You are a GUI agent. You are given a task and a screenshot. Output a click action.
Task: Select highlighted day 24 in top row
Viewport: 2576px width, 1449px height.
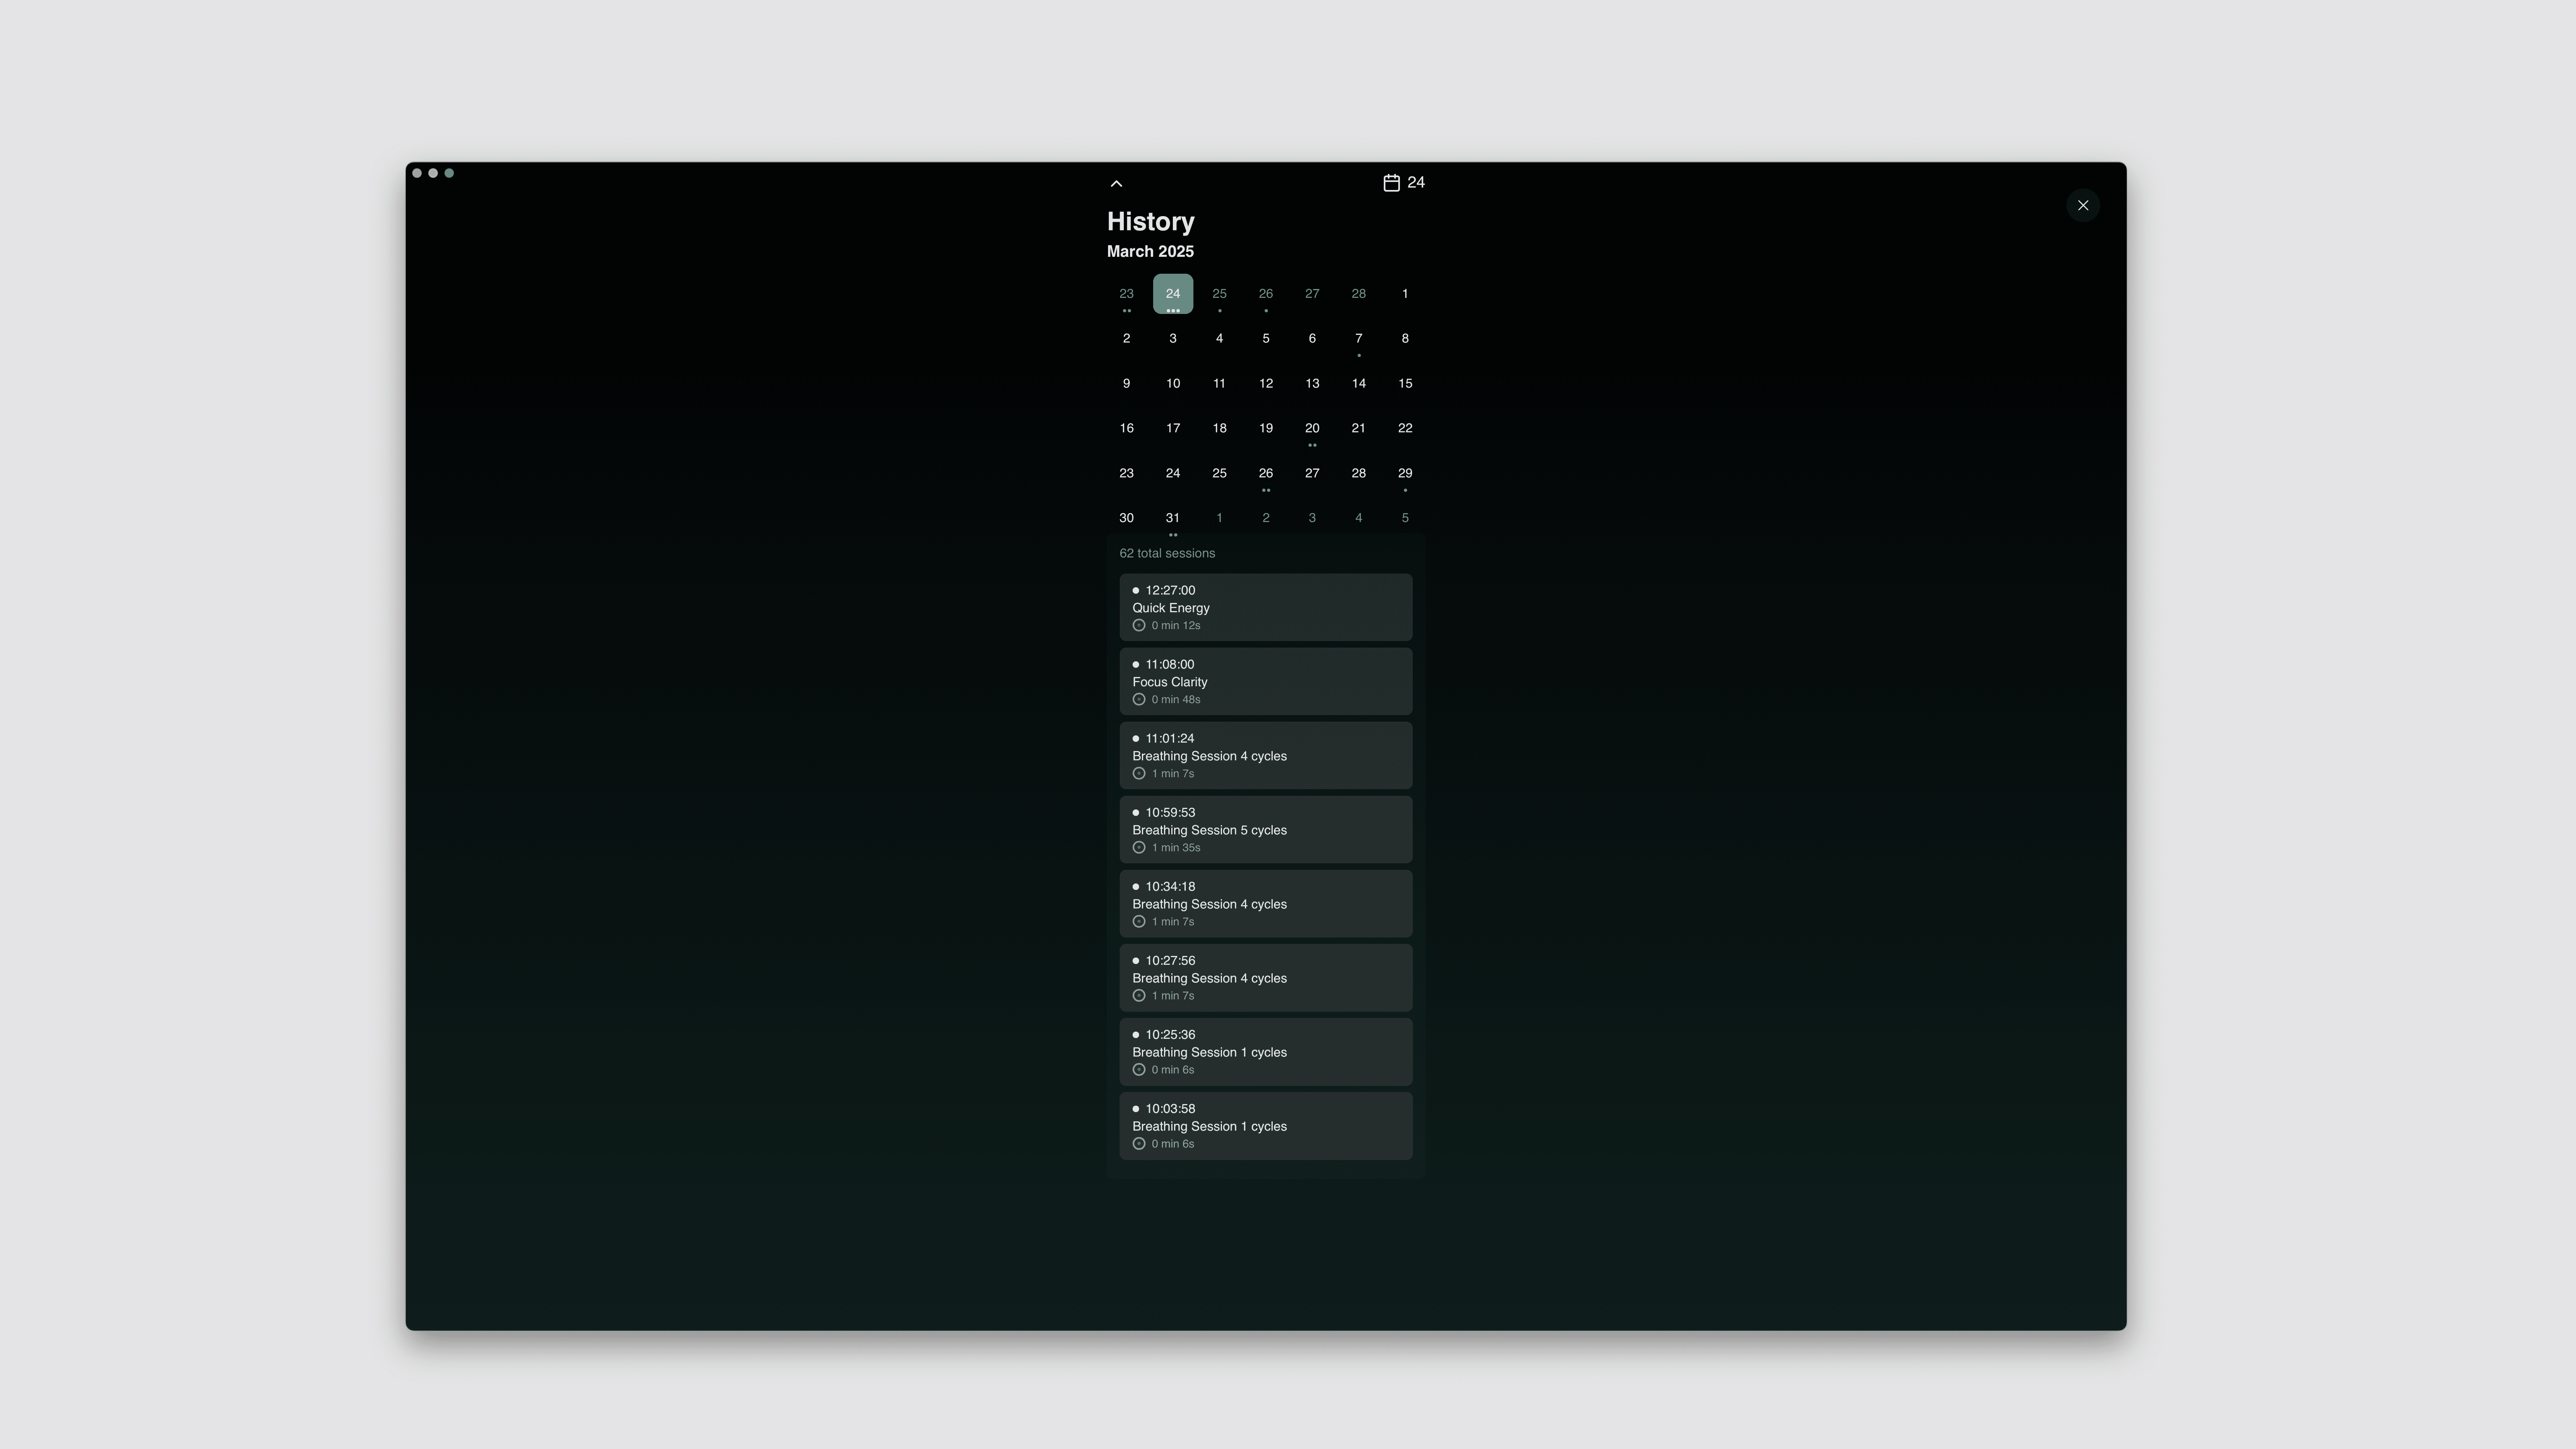[x=1172, y=294]
